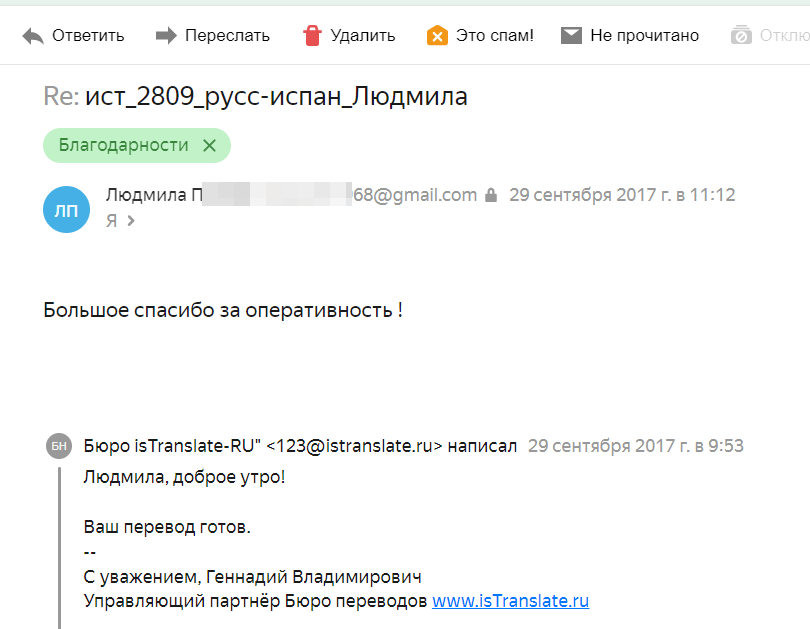This screenshot has height=629, width=810.
Task: Mark email as Не прочитано
Action: click(644, 36)
